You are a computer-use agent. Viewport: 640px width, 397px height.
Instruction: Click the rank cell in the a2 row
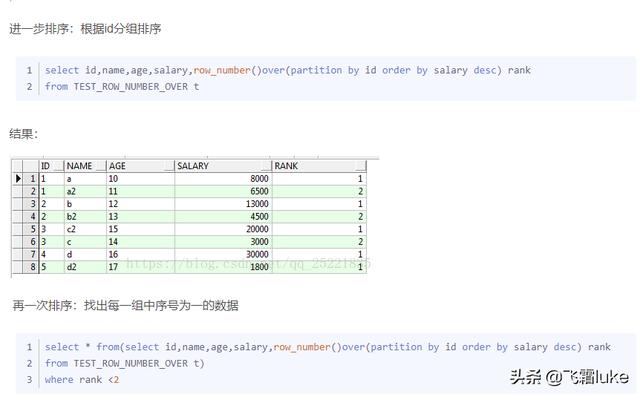pos(319,191)
